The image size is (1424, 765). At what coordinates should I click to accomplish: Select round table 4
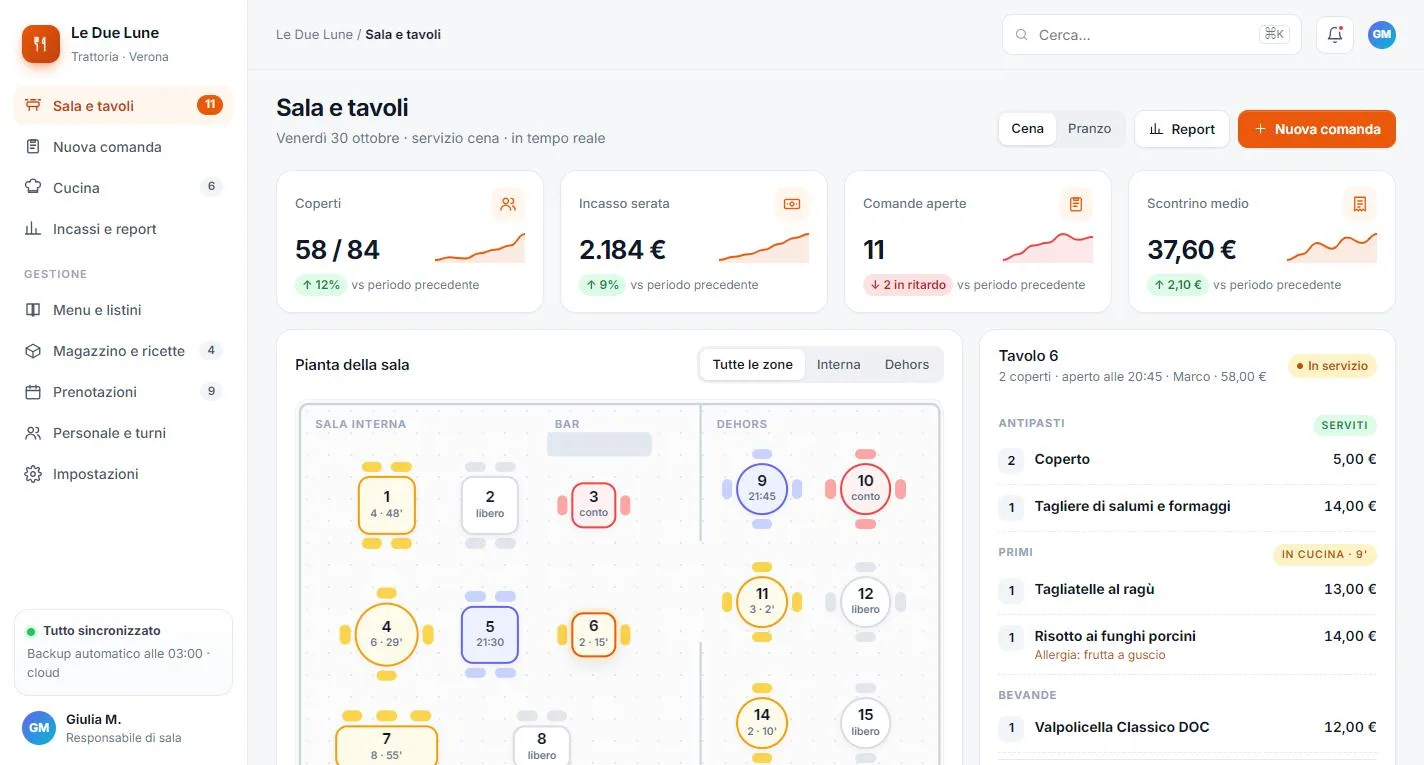(387, 634)
